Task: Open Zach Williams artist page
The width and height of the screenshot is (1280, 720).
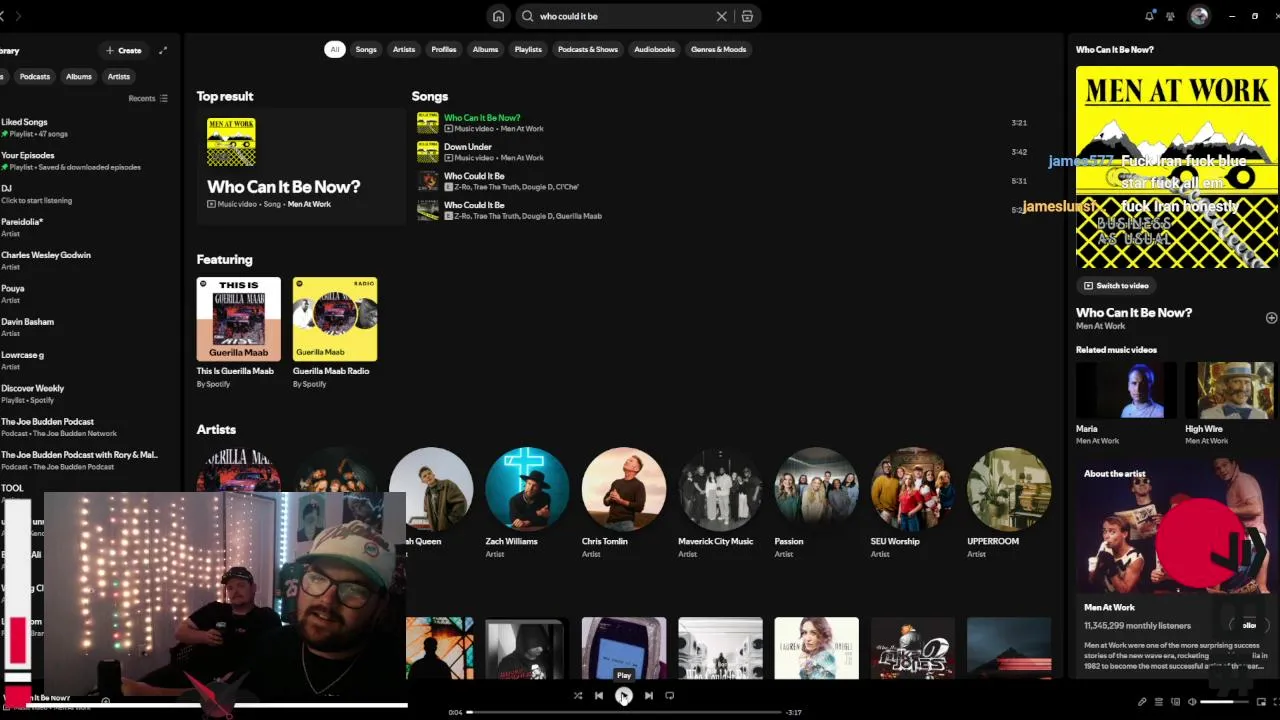Action: click(527, 502)
